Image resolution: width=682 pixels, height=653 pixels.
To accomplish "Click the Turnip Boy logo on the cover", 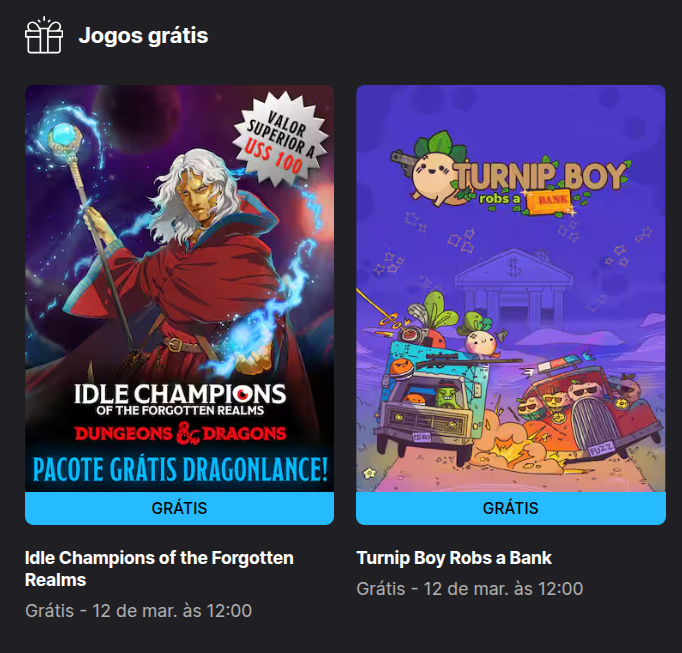I will tap(511, 175).
